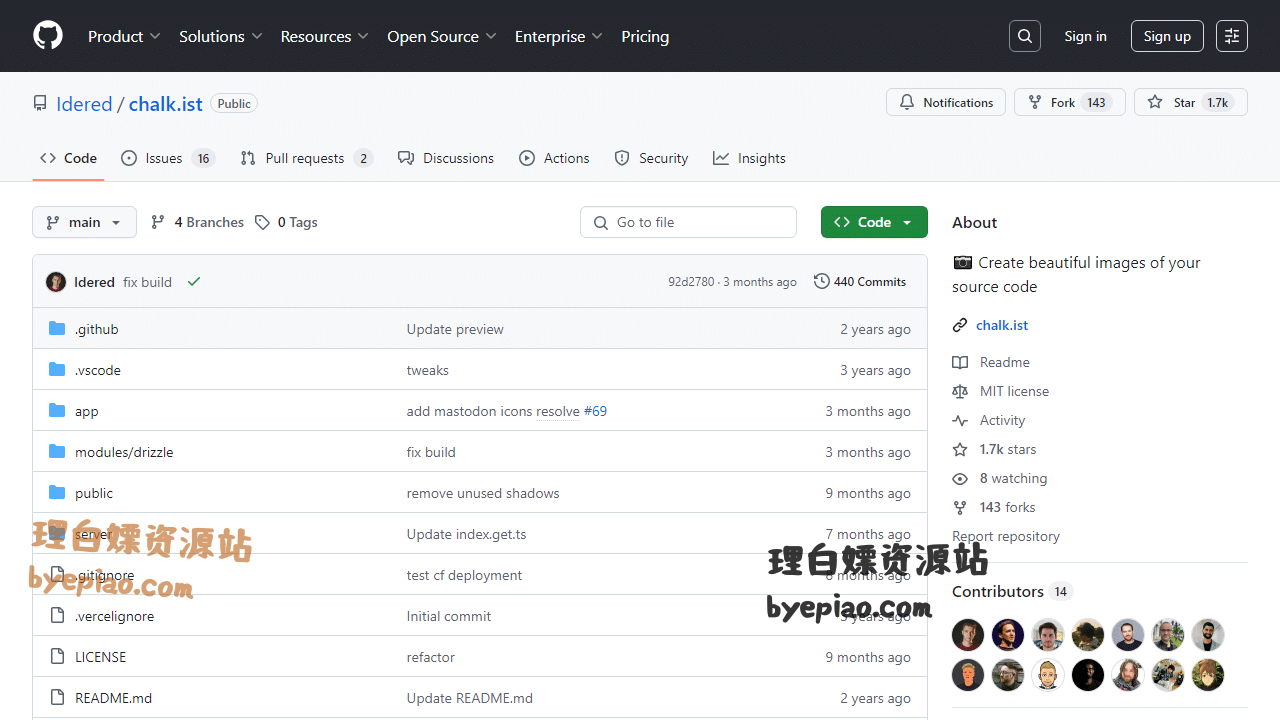Click Idered's avatar in commit bar
The width and height of the screenshot is (1280, 720).
coord(56,282)
